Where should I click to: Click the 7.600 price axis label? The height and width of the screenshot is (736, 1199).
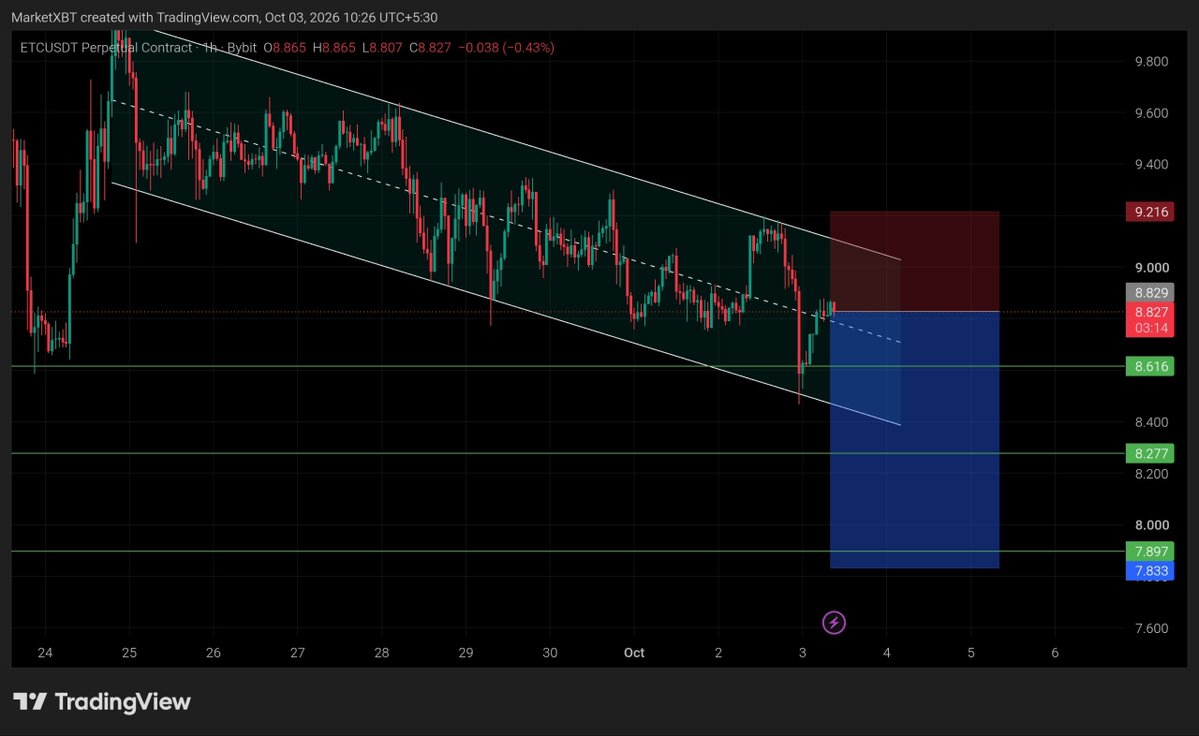click(1152, 628)
